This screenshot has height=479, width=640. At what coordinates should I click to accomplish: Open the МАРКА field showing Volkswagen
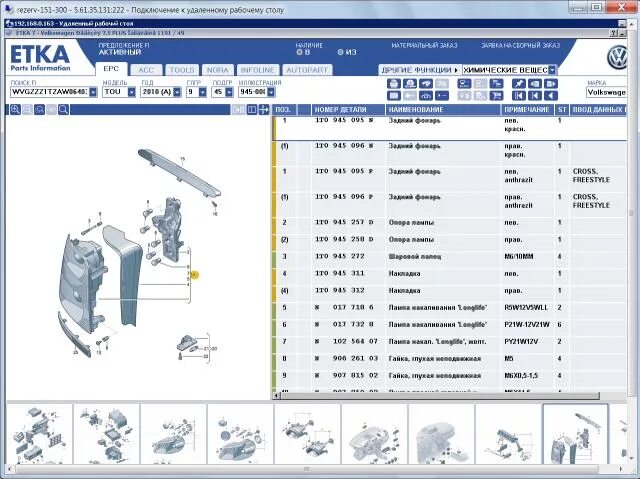(x=607, y=92)
